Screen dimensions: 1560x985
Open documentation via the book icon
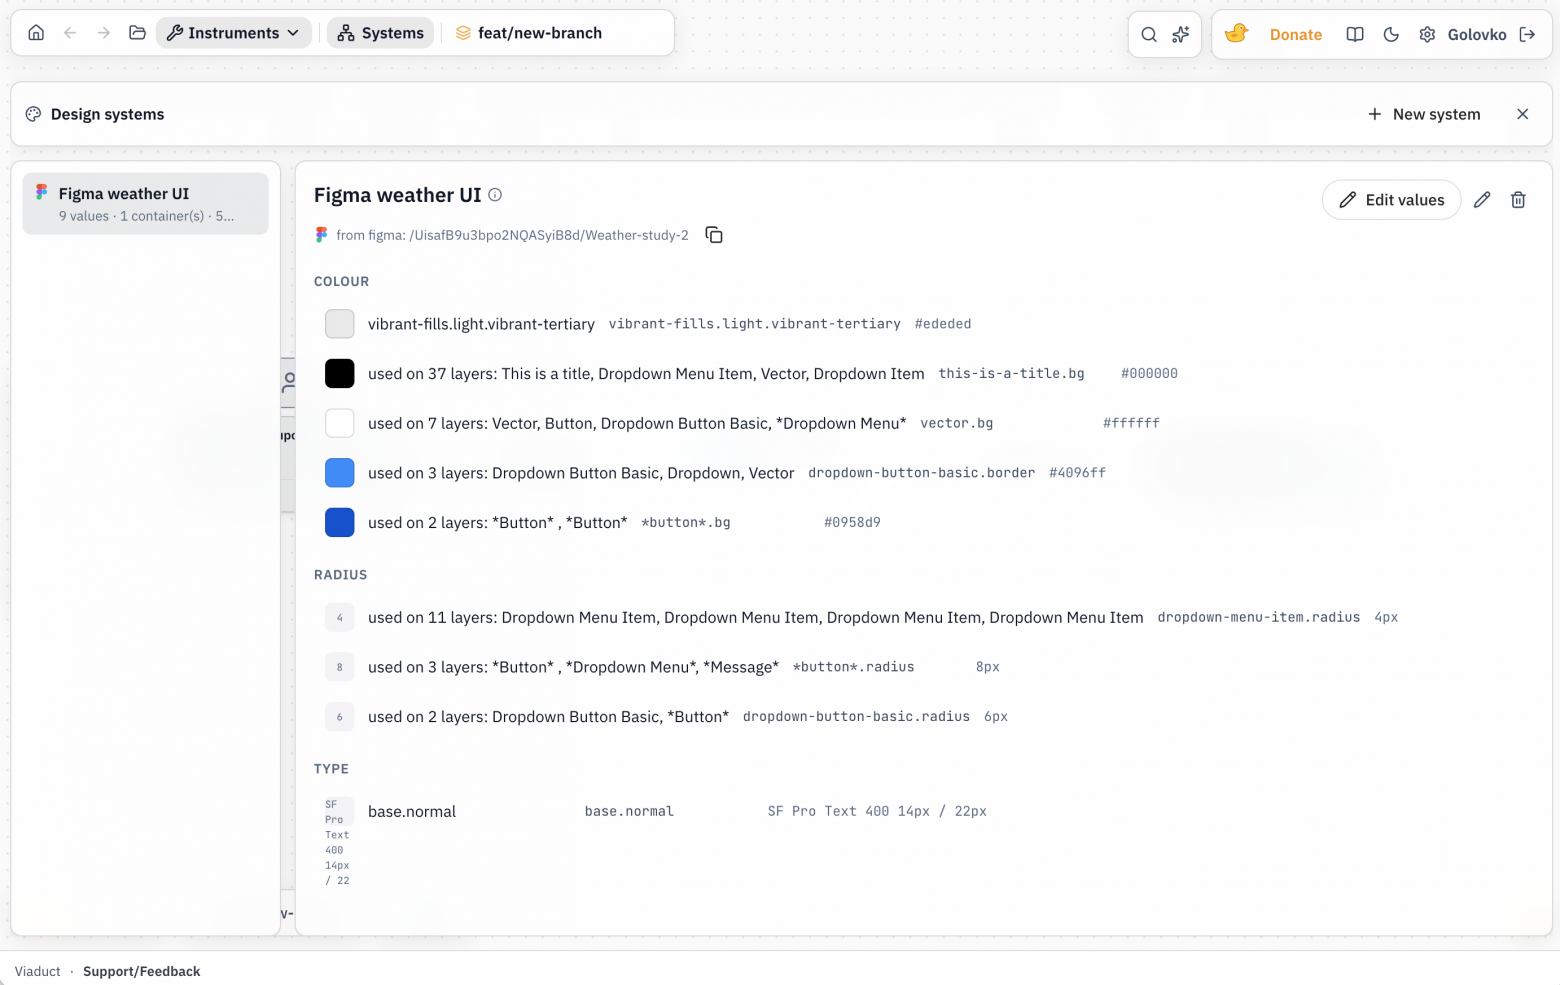click(1355, 34)
